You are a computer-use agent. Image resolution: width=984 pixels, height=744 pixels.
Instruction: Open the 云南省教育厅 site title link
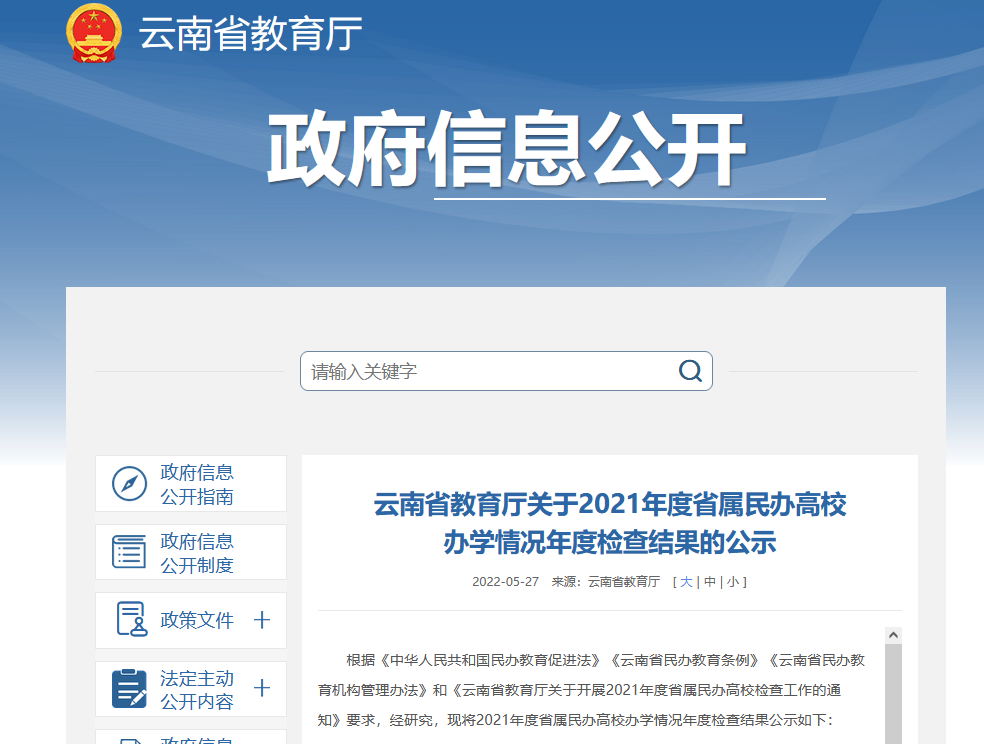tap(250, 34)
